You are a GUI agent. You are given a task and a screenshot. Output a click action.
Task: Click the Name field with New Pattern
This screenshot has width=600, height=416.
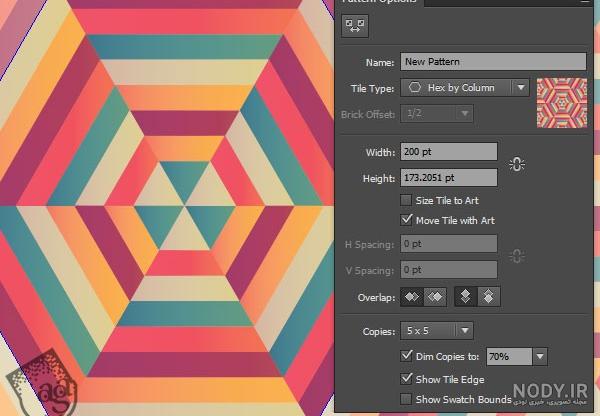click(x=493, y=62)
